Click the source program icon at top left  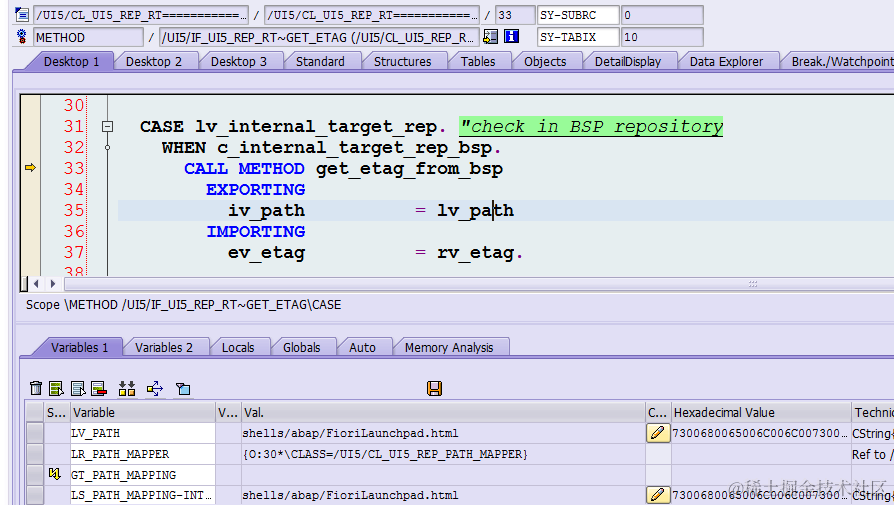(22, 14)
